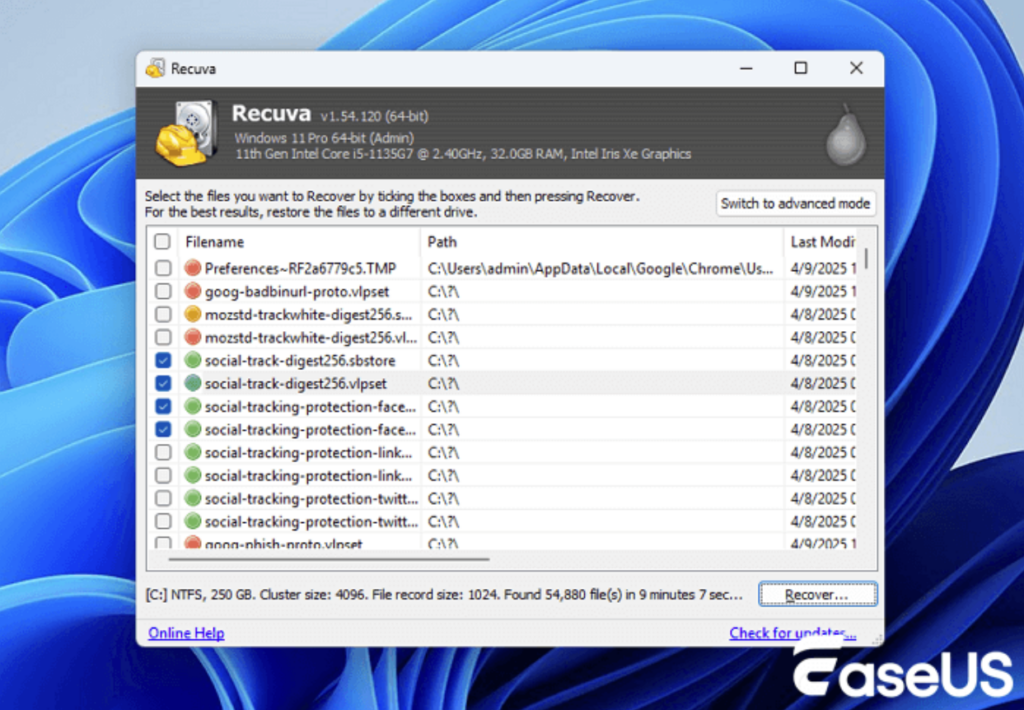The height and width of the screenshot is (710, 1024).
Task: Check the goog-badbinurl-proto.vlpset checkbox
Action: click(x=162, y=291)
